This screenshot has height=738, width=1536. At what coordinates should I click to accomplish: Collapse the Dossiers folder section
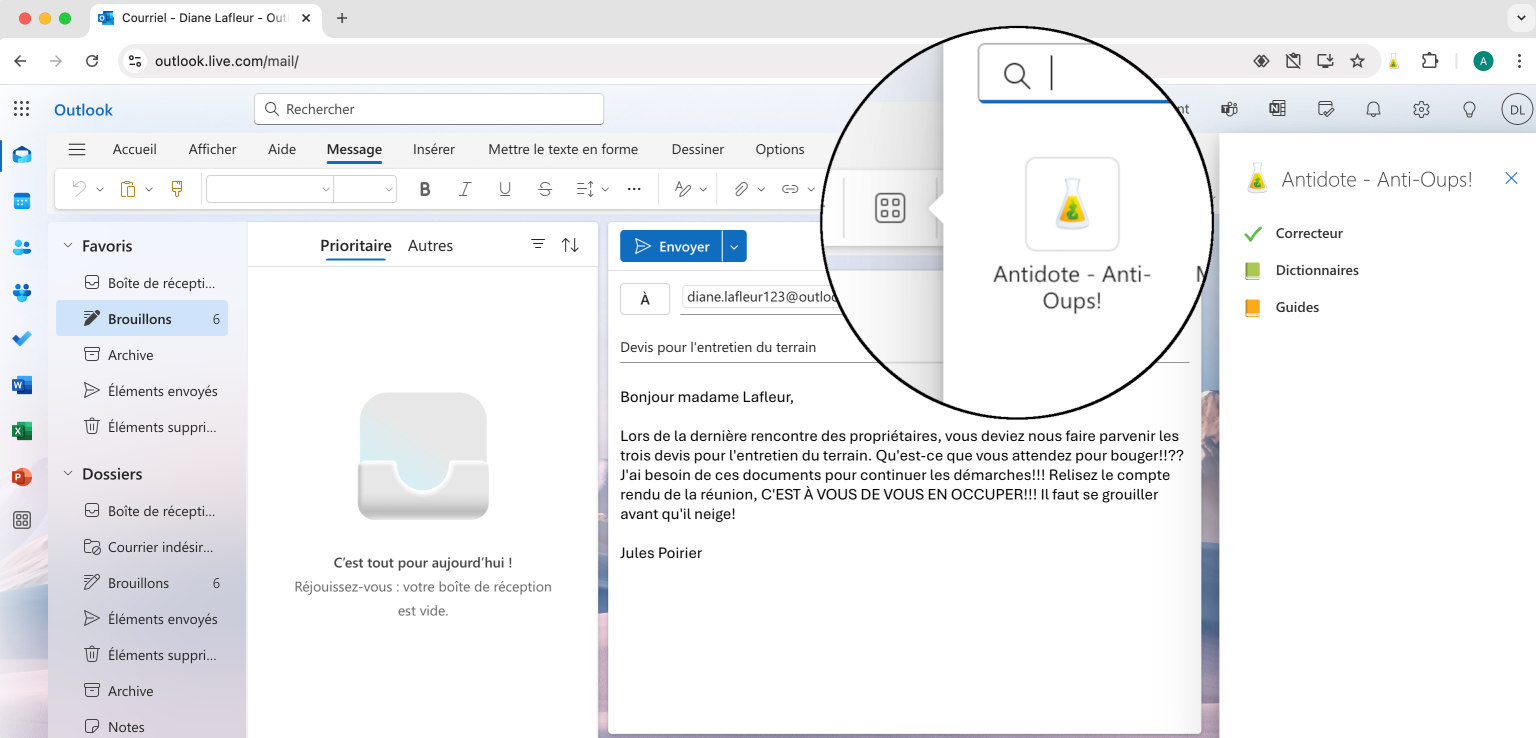pyautogui.click(x=68, y=474)
